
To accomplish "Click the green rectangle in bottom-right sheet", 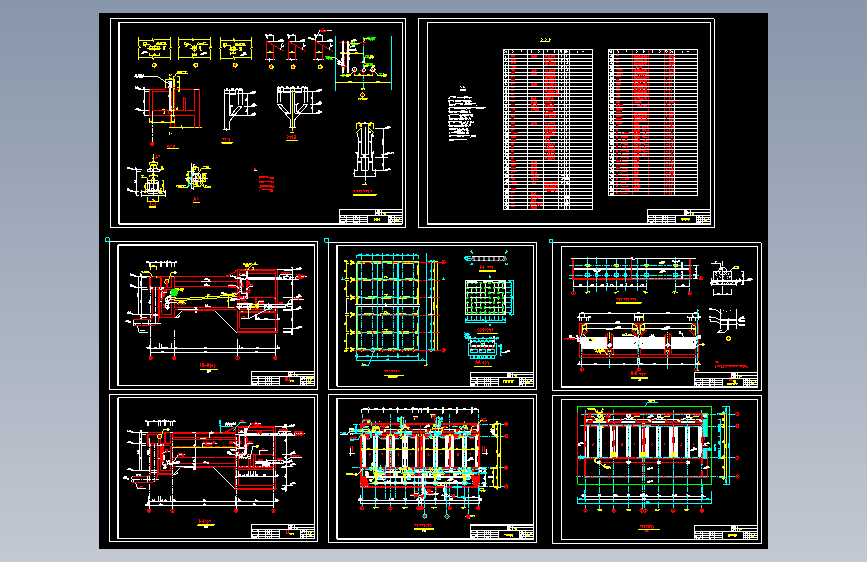I will tap(644, 445).
